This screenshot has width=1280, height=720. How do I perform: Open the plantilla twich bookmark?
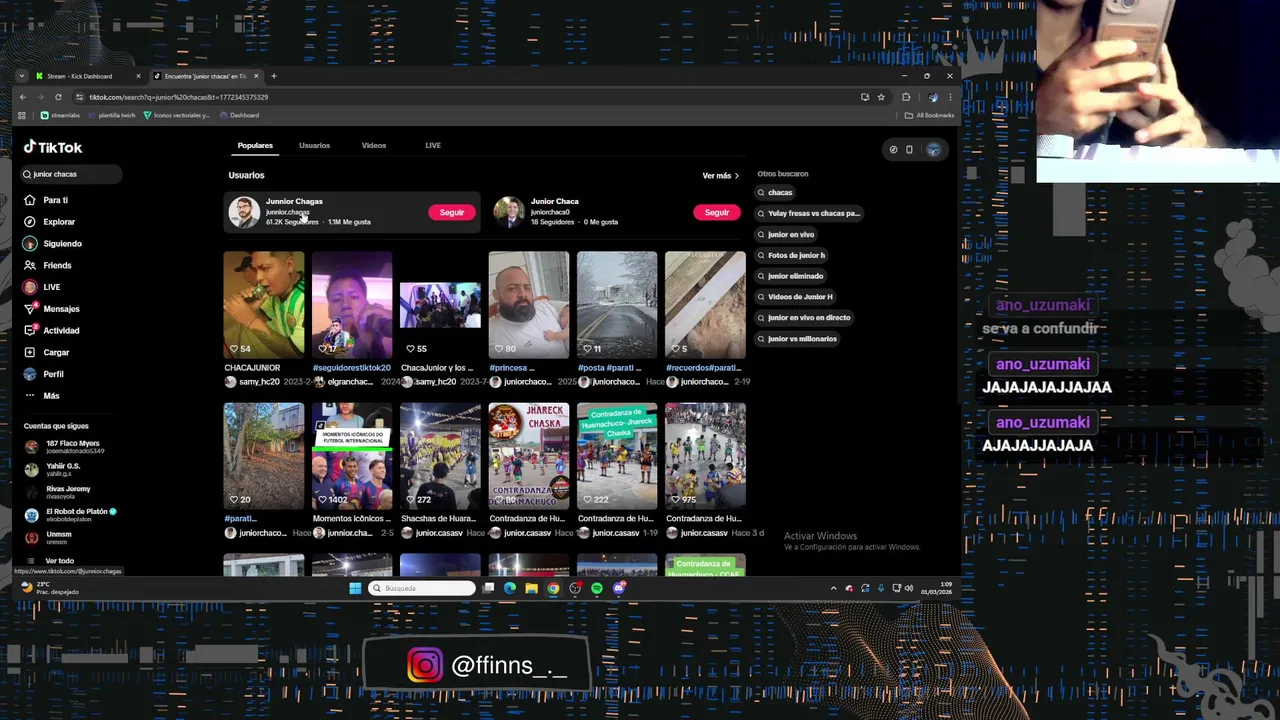112,115
